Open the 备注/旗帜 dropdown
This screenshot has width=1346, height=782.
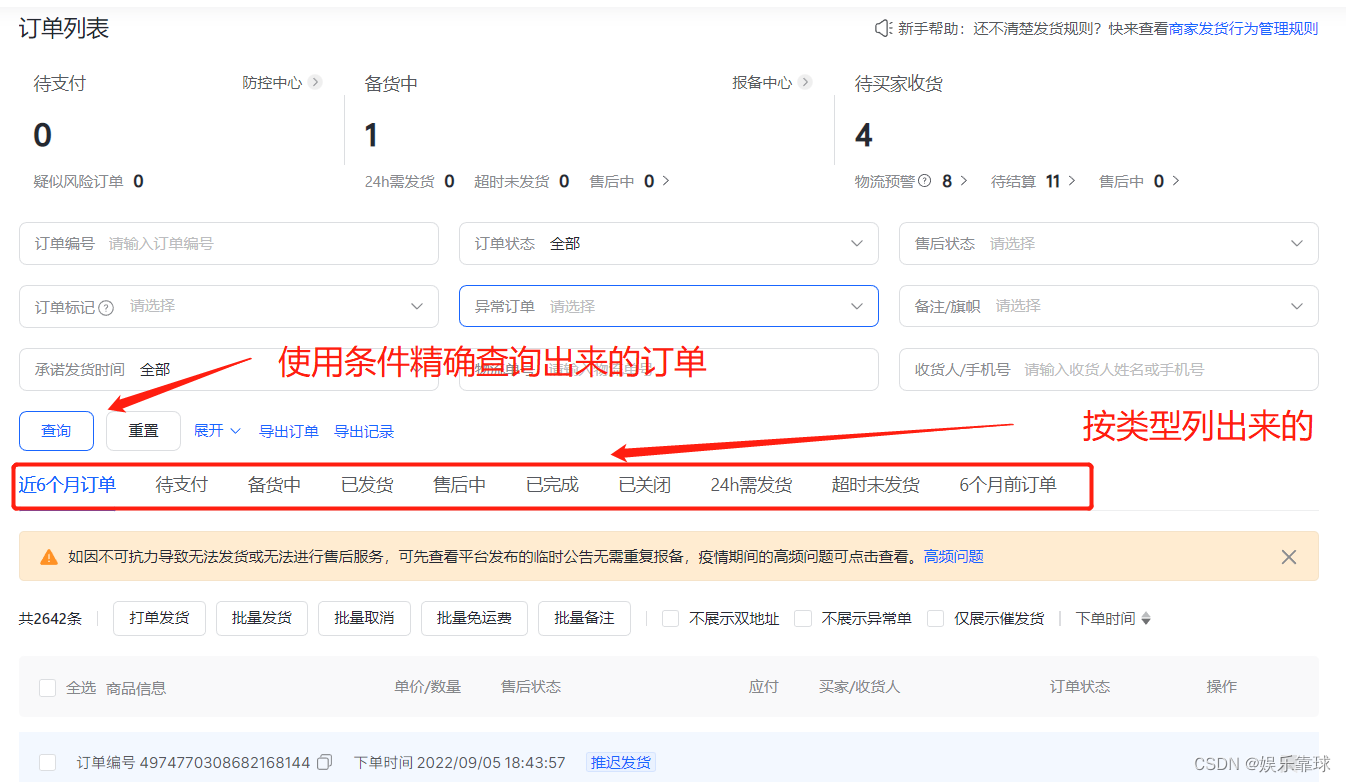tap(1109, 306)
